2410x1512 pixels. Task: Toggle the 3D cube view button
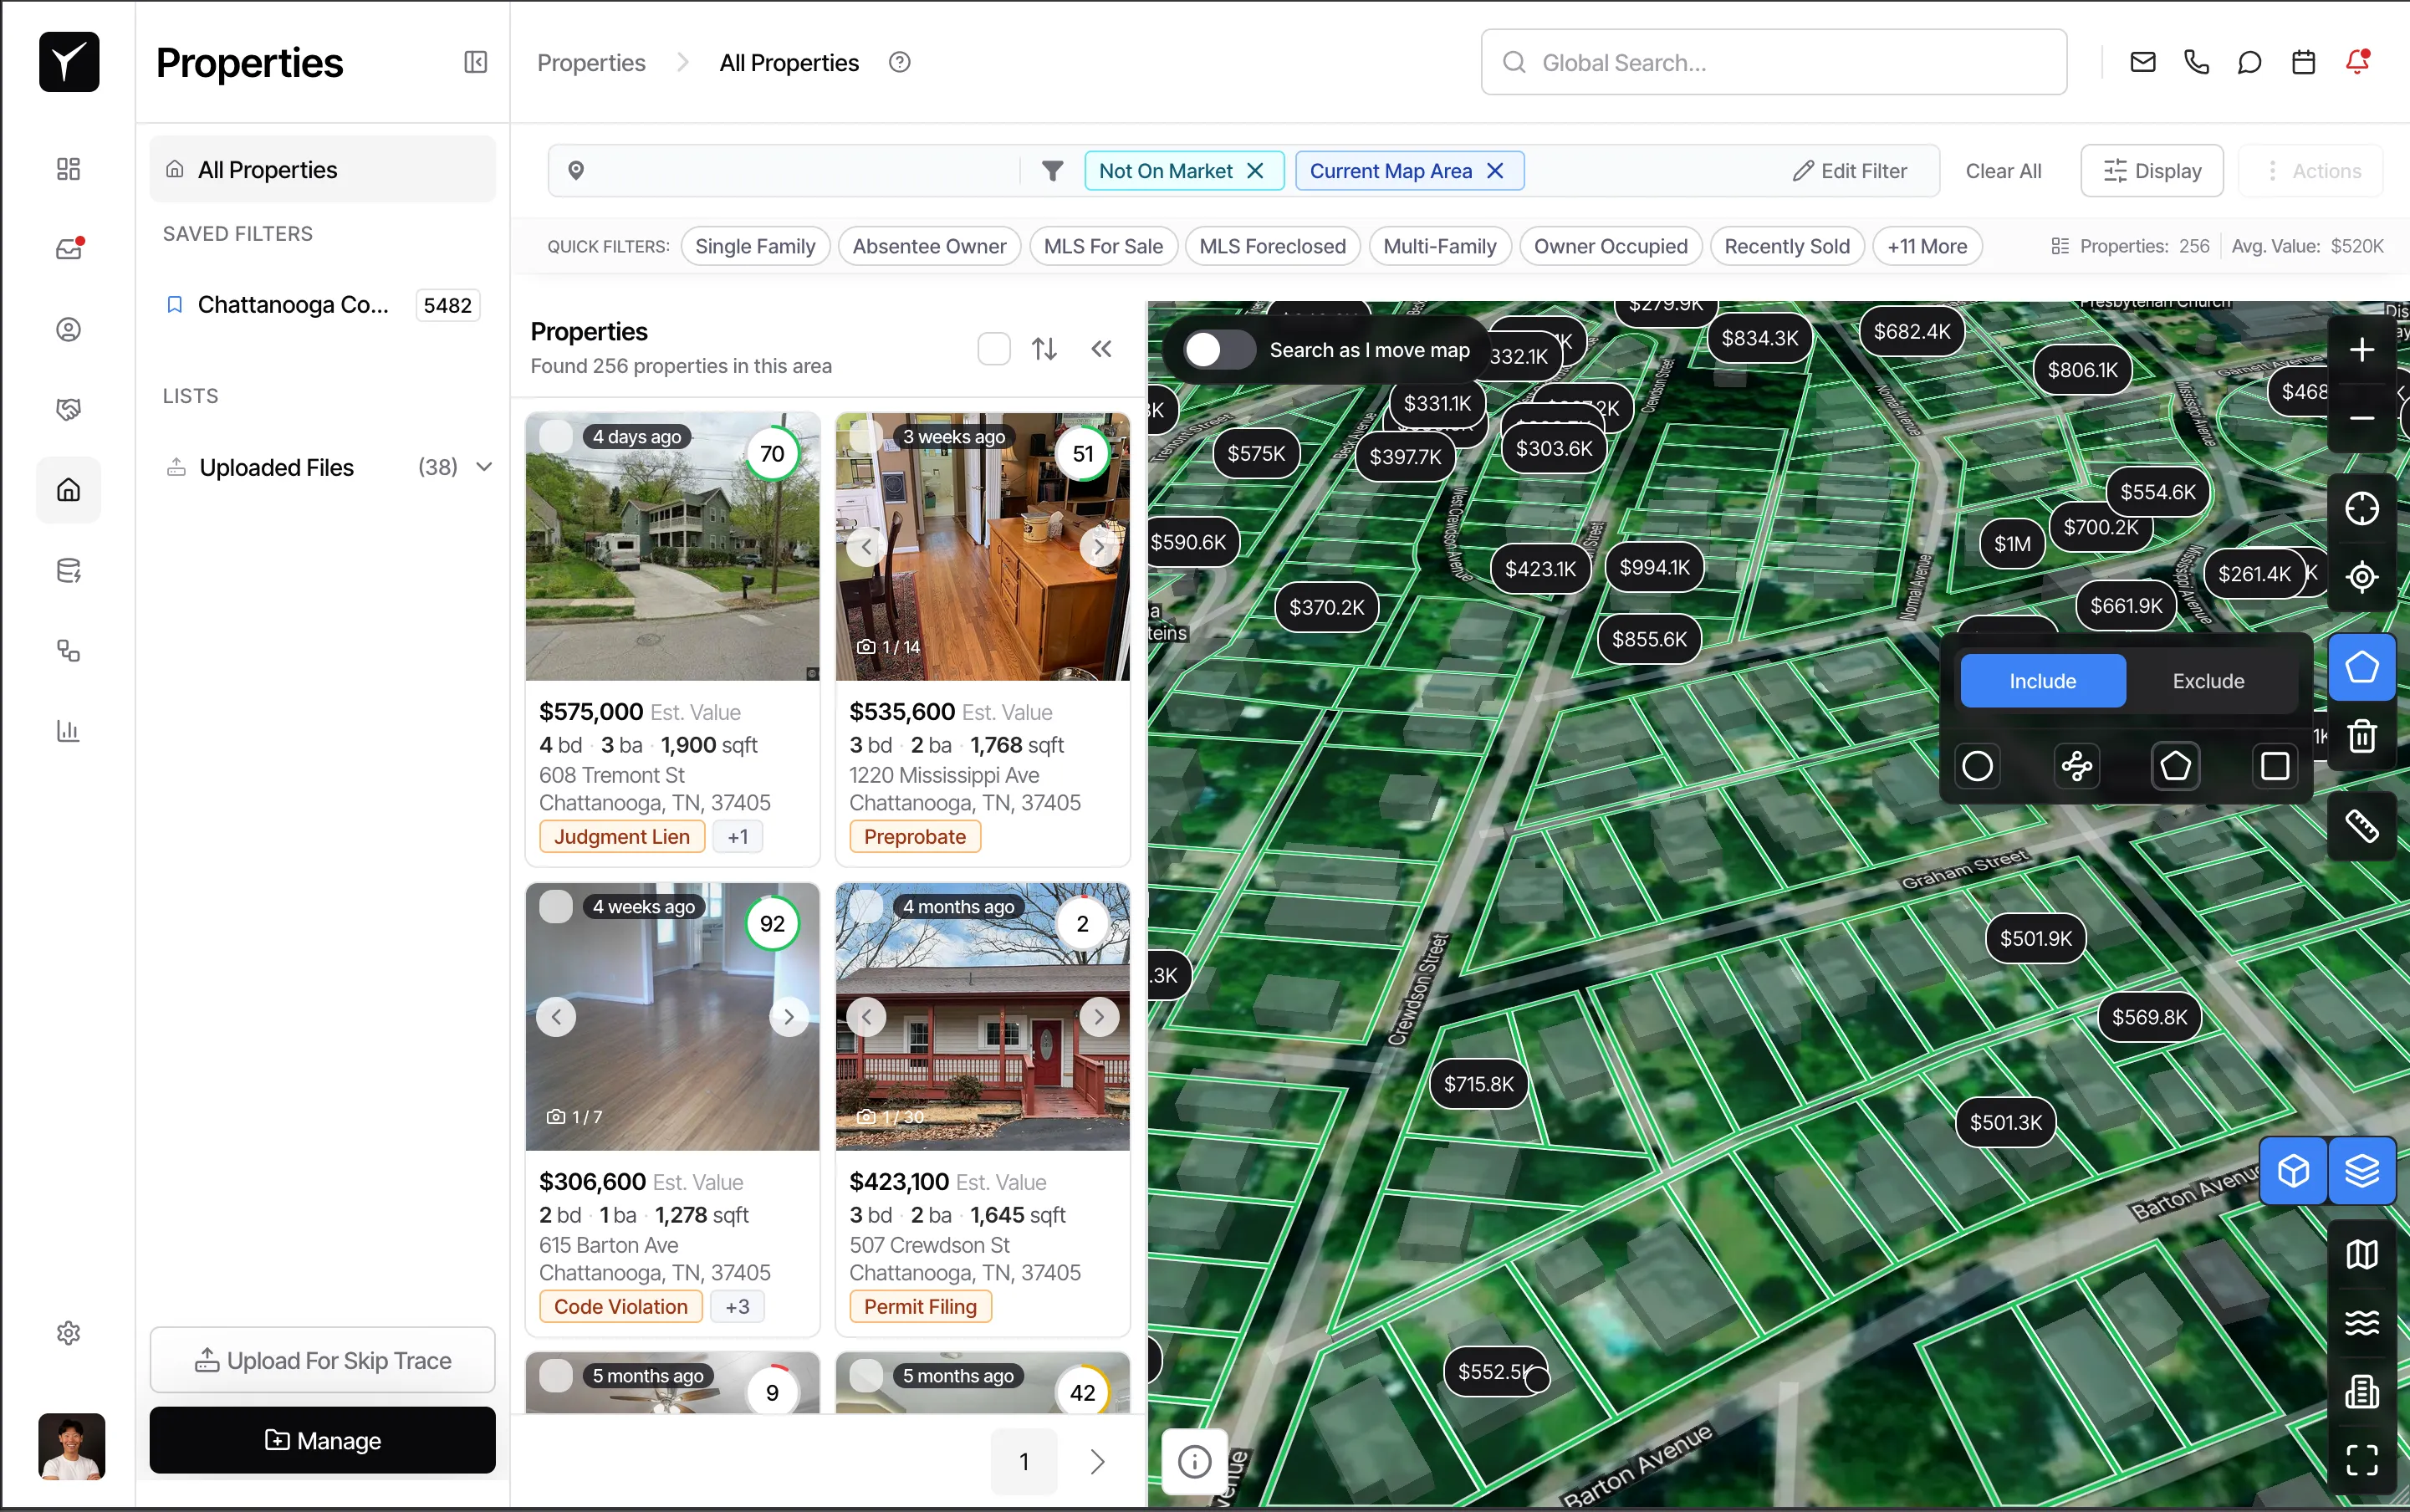(x=2293, y=1170)
